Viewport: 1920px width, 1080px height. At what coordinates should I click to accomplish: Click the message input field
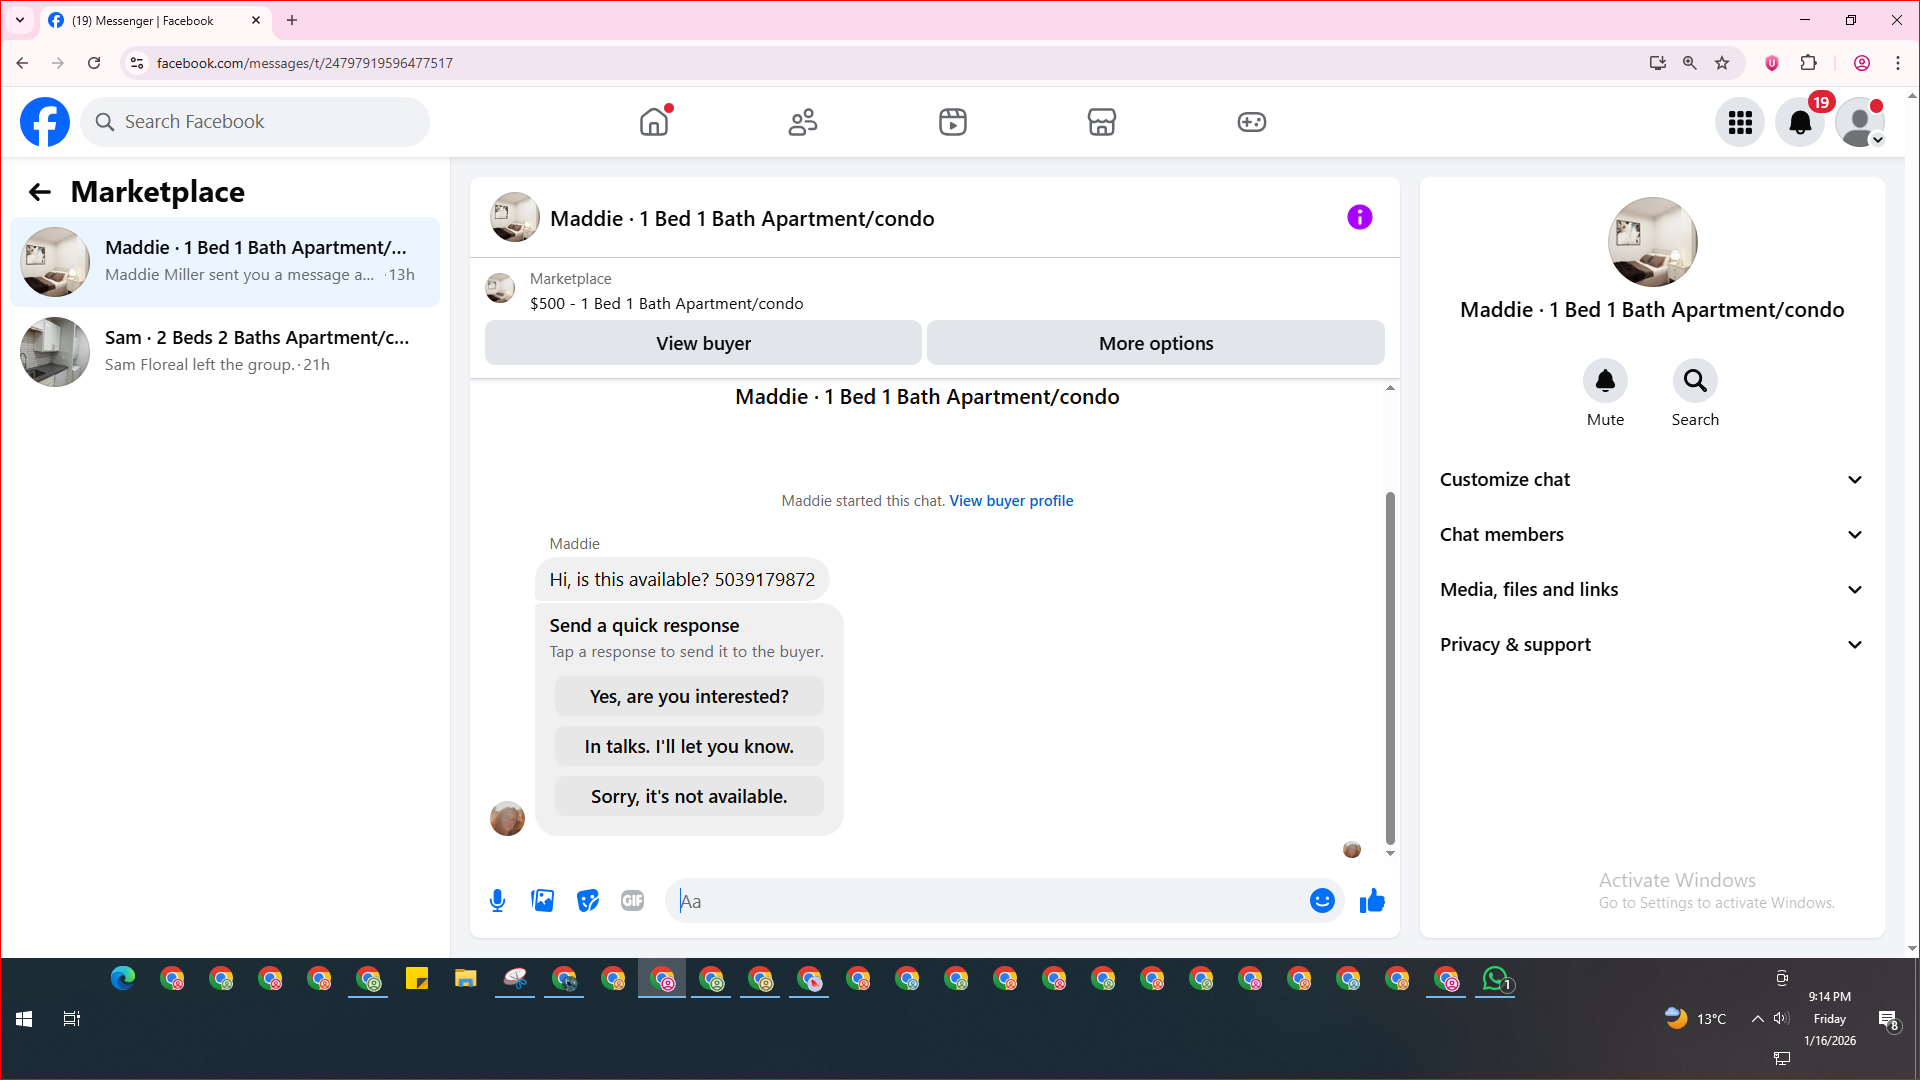pos(990,901)
